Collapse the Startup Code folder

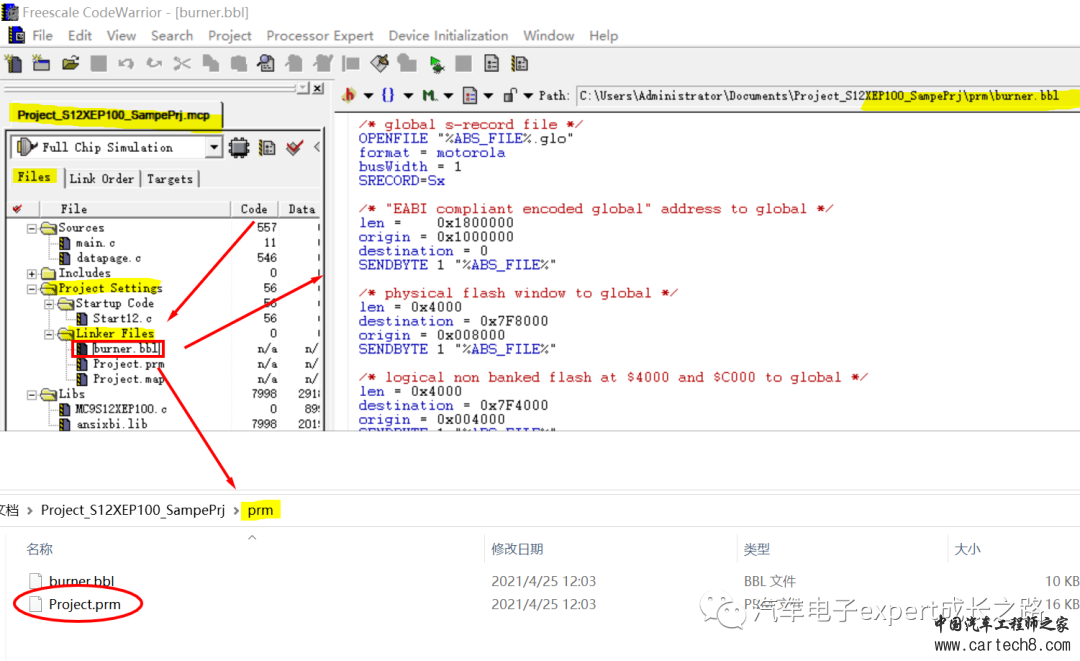(49, 304)
